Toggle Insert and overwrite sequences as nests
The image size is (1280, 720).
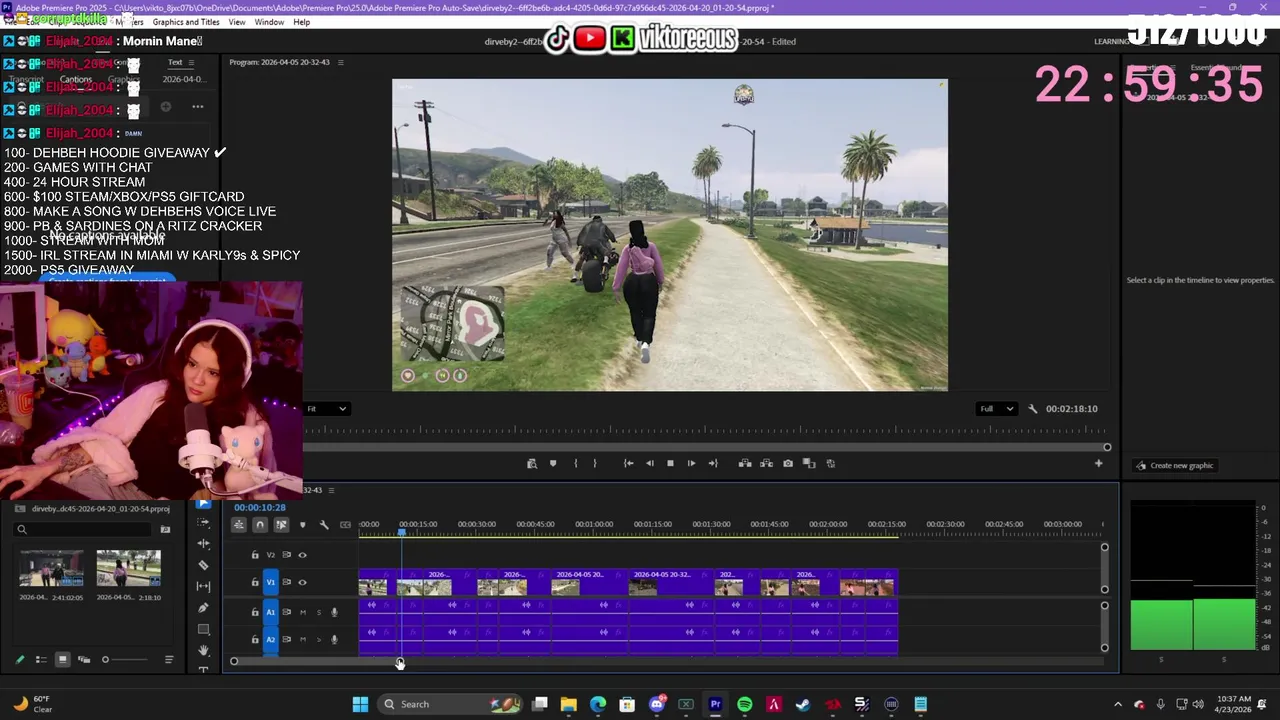click(239, 524)
